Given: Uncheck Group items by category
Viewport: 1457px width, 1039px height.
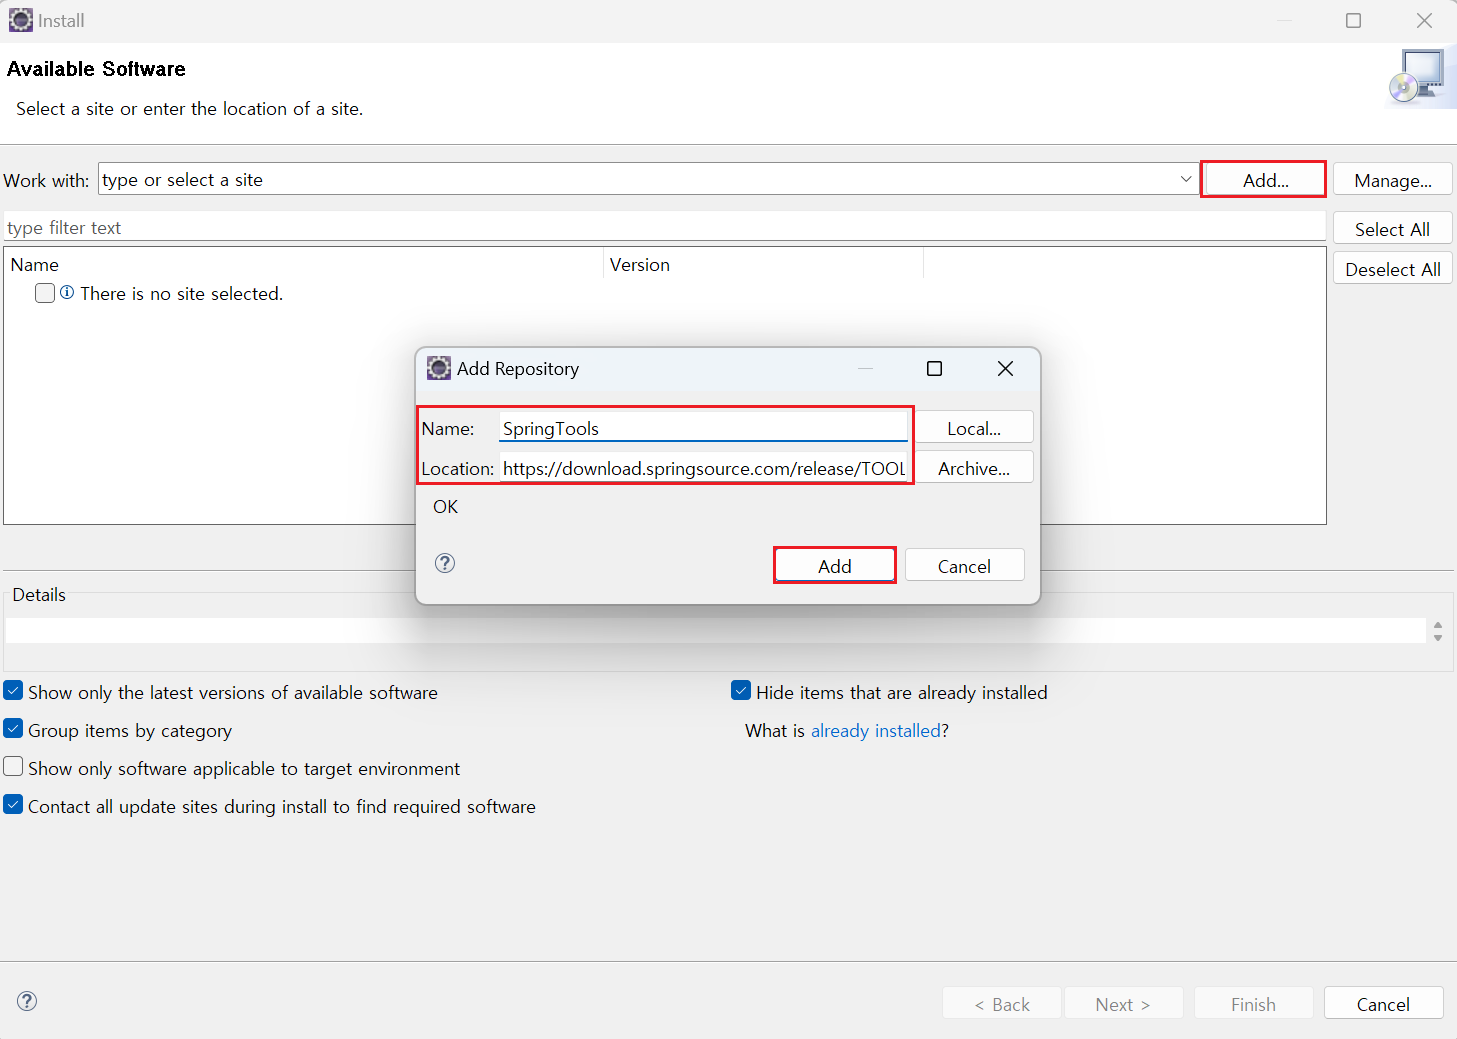Looking at the screenshot, I should [x=14, y=729].
